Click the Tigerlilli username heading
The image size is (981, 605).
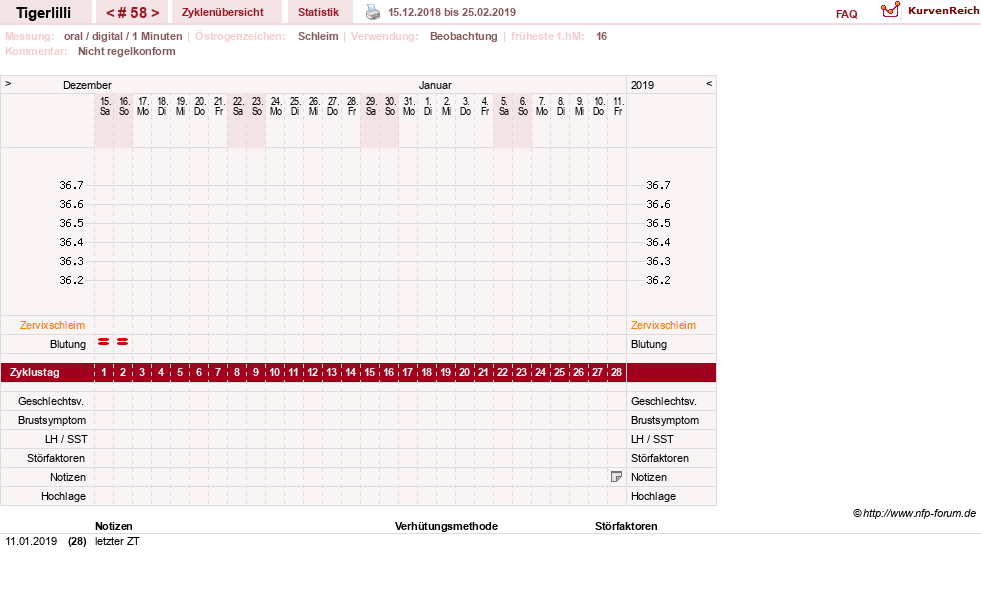click(43, 13)
